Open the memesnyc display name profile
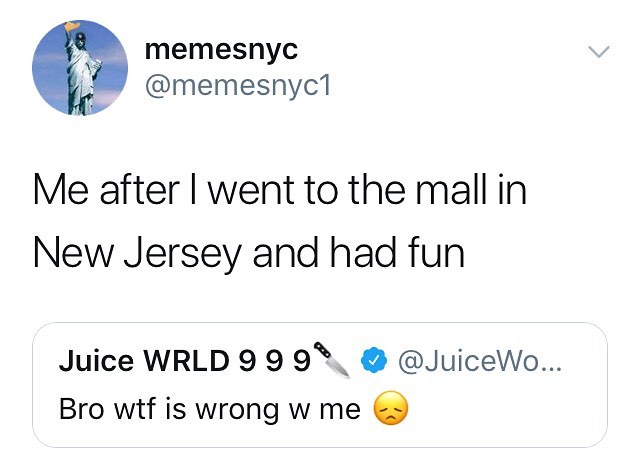The width and height of the screenshot is (640, 456). coord(221,50)
